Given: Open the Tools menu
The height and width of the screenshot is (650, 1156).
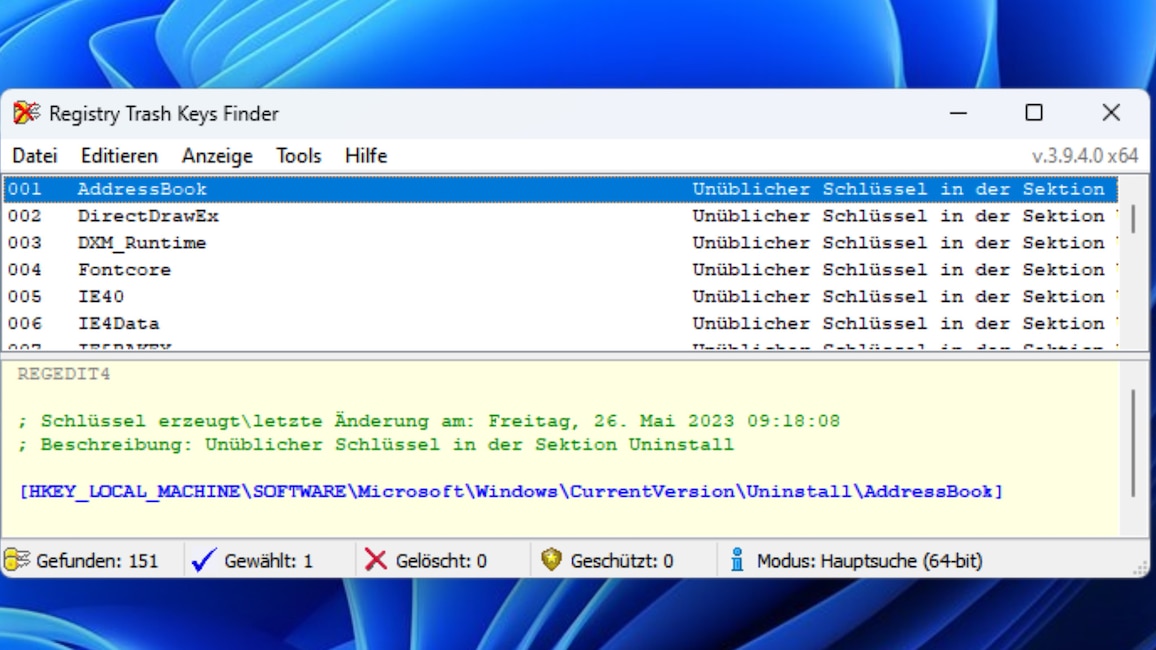Looking at the screenshot, I should (x=299, y=156).
